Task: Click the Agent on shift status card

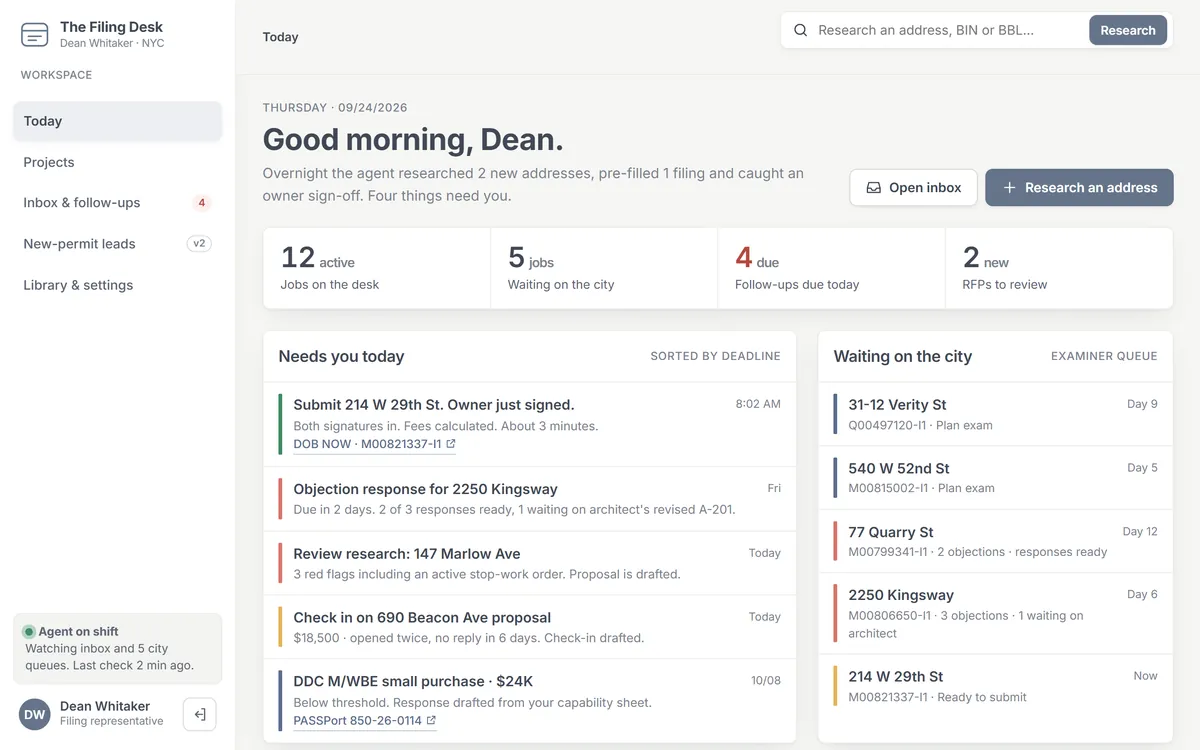Action: 118,648
